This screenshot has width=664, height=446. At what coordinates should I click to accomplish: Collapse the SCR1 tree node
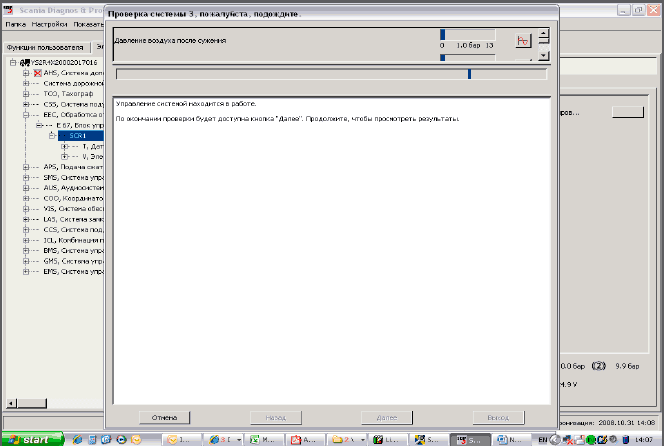(50, 135)
